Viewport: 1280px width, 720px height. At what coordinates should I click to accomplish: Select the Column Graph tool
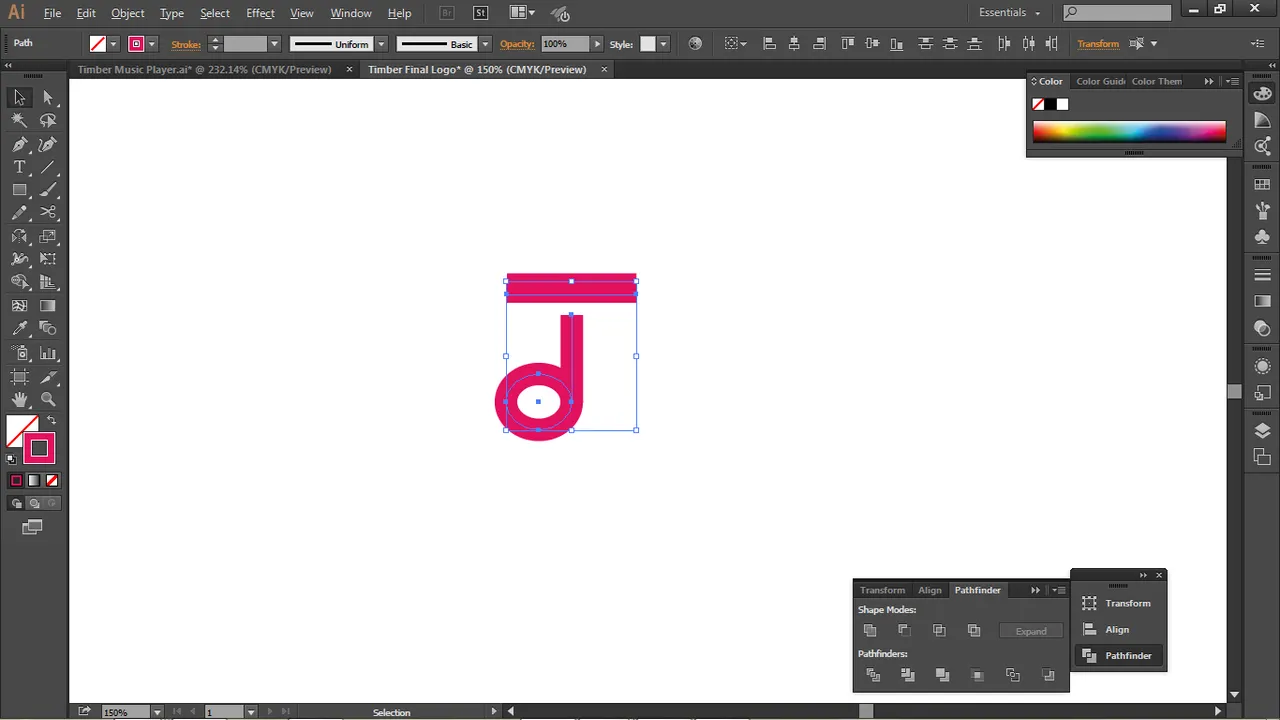click(x=48, y=353)
